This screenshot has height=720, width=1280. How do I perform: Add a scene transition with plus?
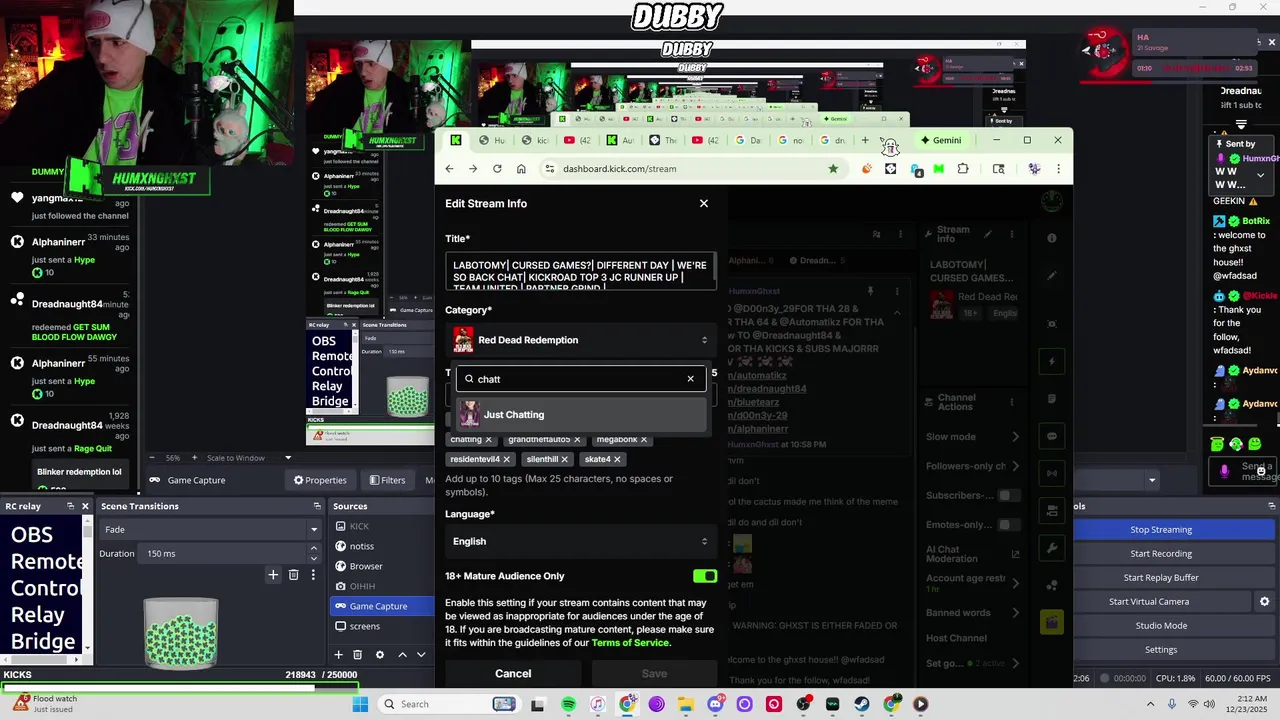(273, 575)
